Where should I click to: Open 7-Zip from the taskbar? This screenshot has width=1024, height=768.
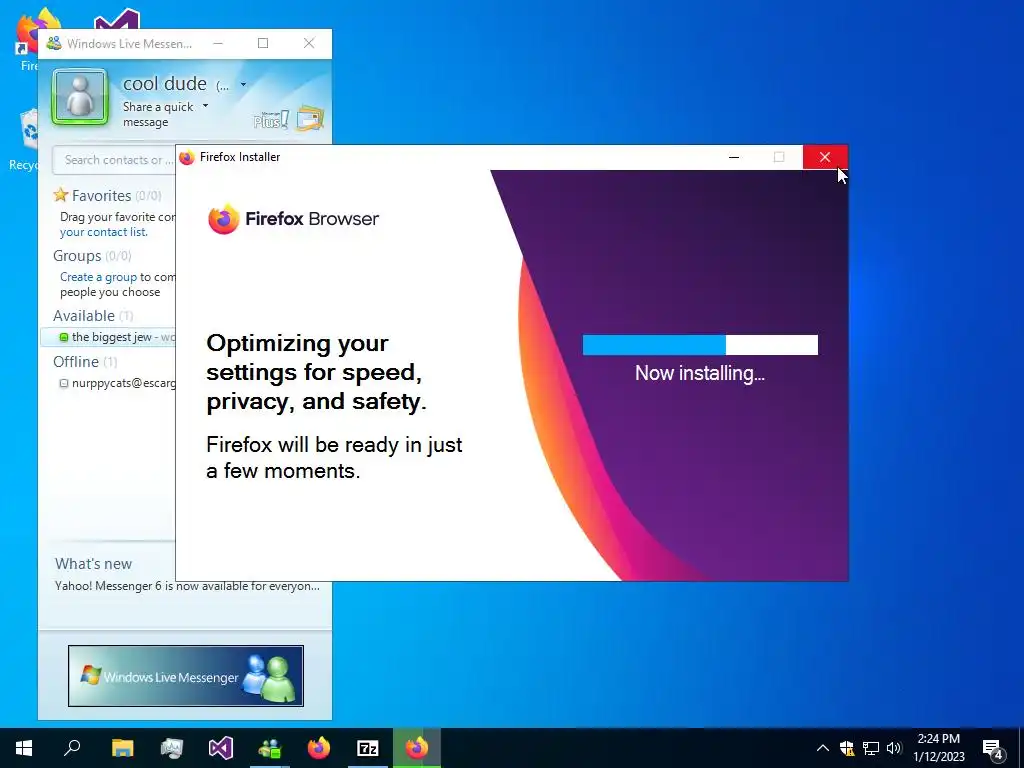(368, 748)
